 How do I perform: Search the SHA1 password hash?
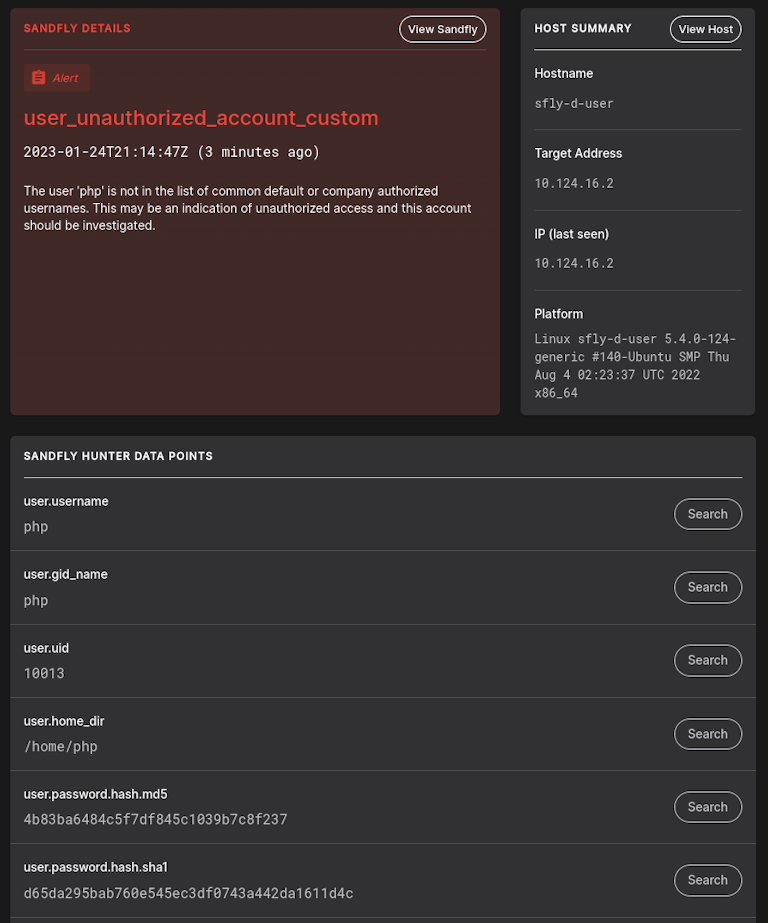click(x=707, y=880)
